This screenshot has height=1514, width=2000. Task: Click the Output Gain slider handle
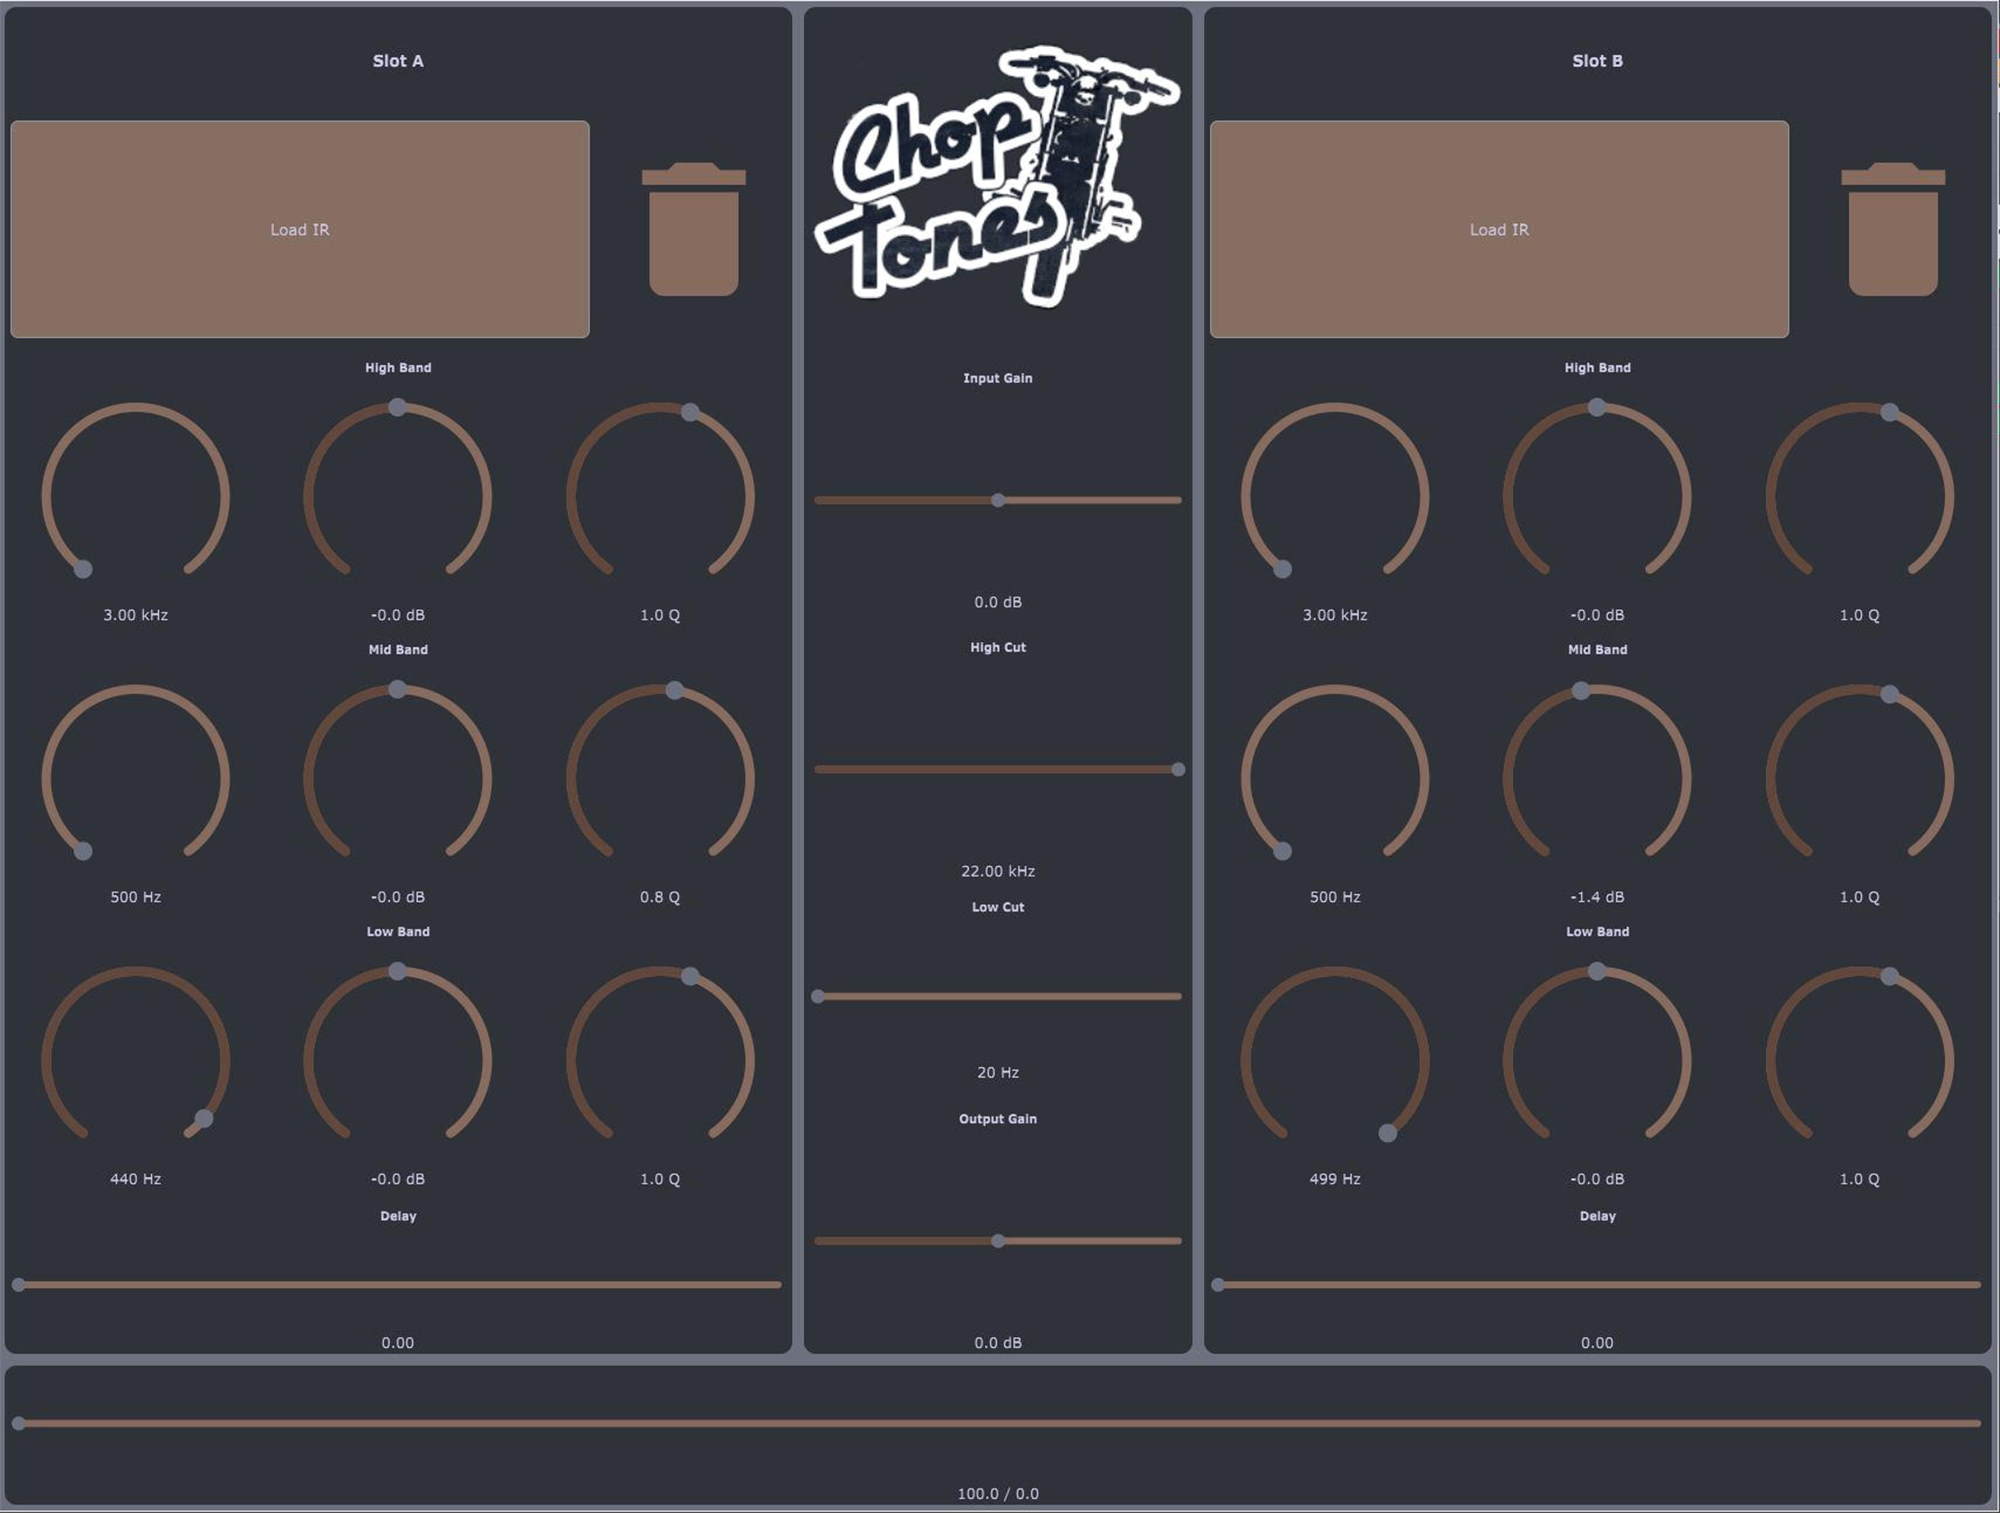point(997,1241)
